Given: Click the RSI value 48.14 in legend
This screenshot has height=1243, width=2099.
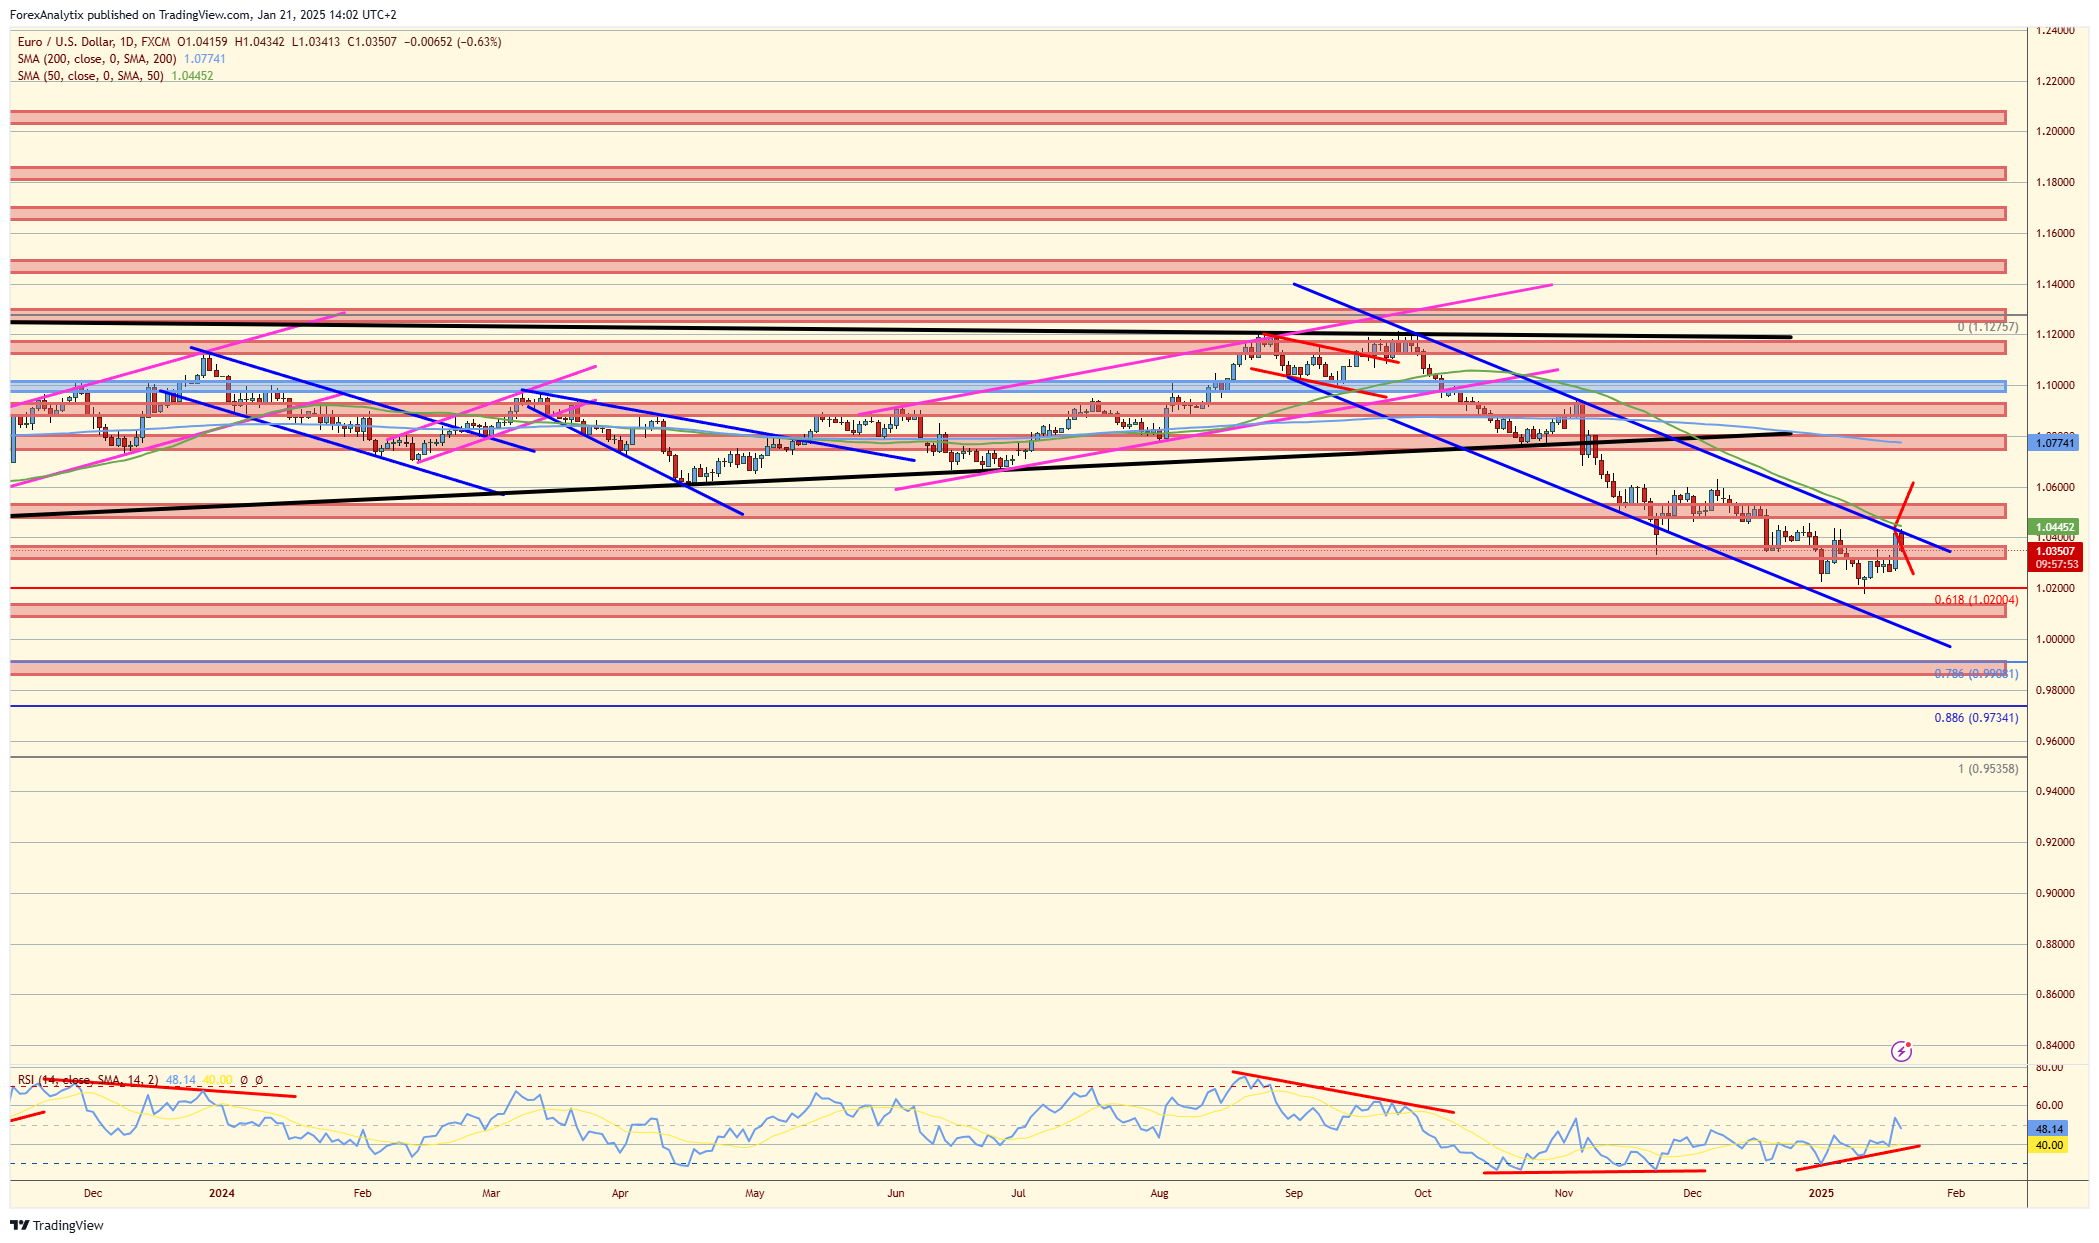Looking at the screenshot, I should coord(181,1080).
